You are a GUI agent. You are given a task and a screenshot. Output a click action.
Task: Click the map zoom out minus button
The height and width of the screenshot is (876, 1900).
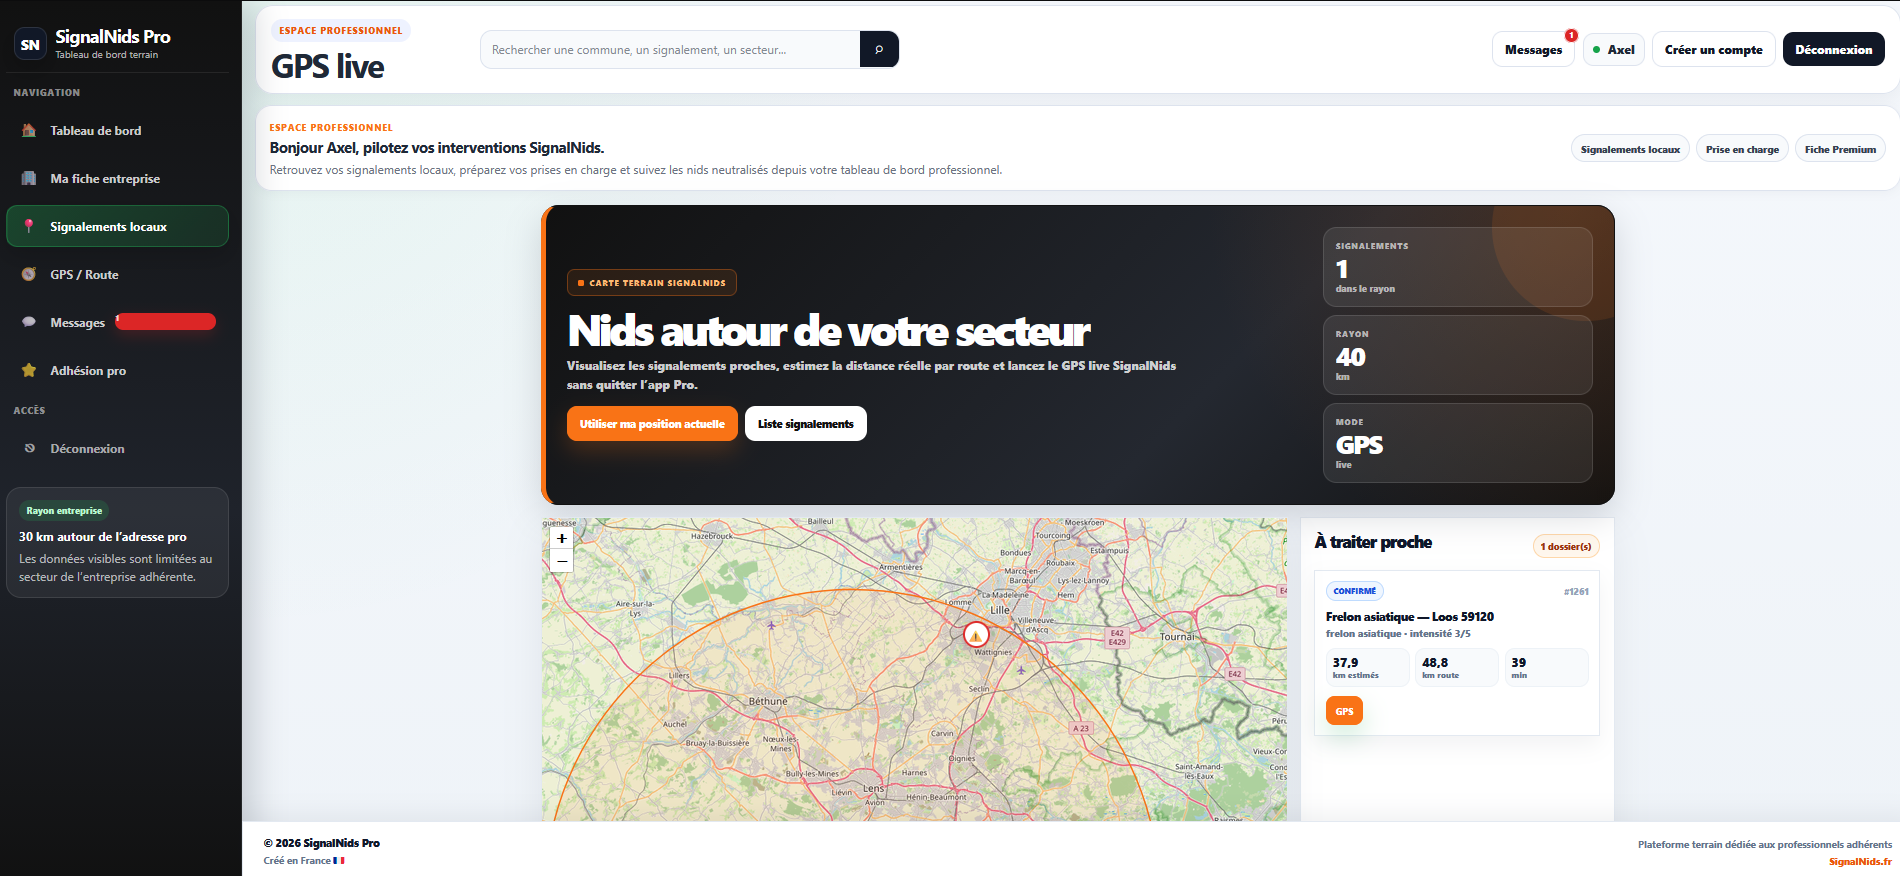tap(562, 561)
